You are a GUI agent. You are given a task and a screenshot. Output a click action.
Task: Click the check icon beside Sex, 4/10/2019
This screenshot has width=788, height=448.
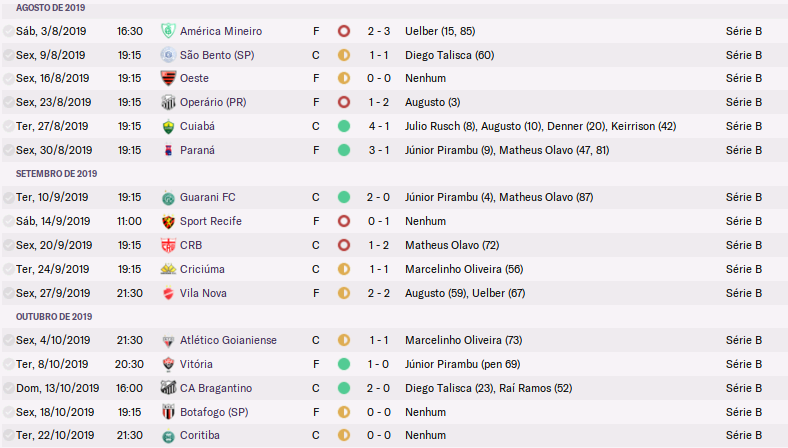[x=9, y=340]
